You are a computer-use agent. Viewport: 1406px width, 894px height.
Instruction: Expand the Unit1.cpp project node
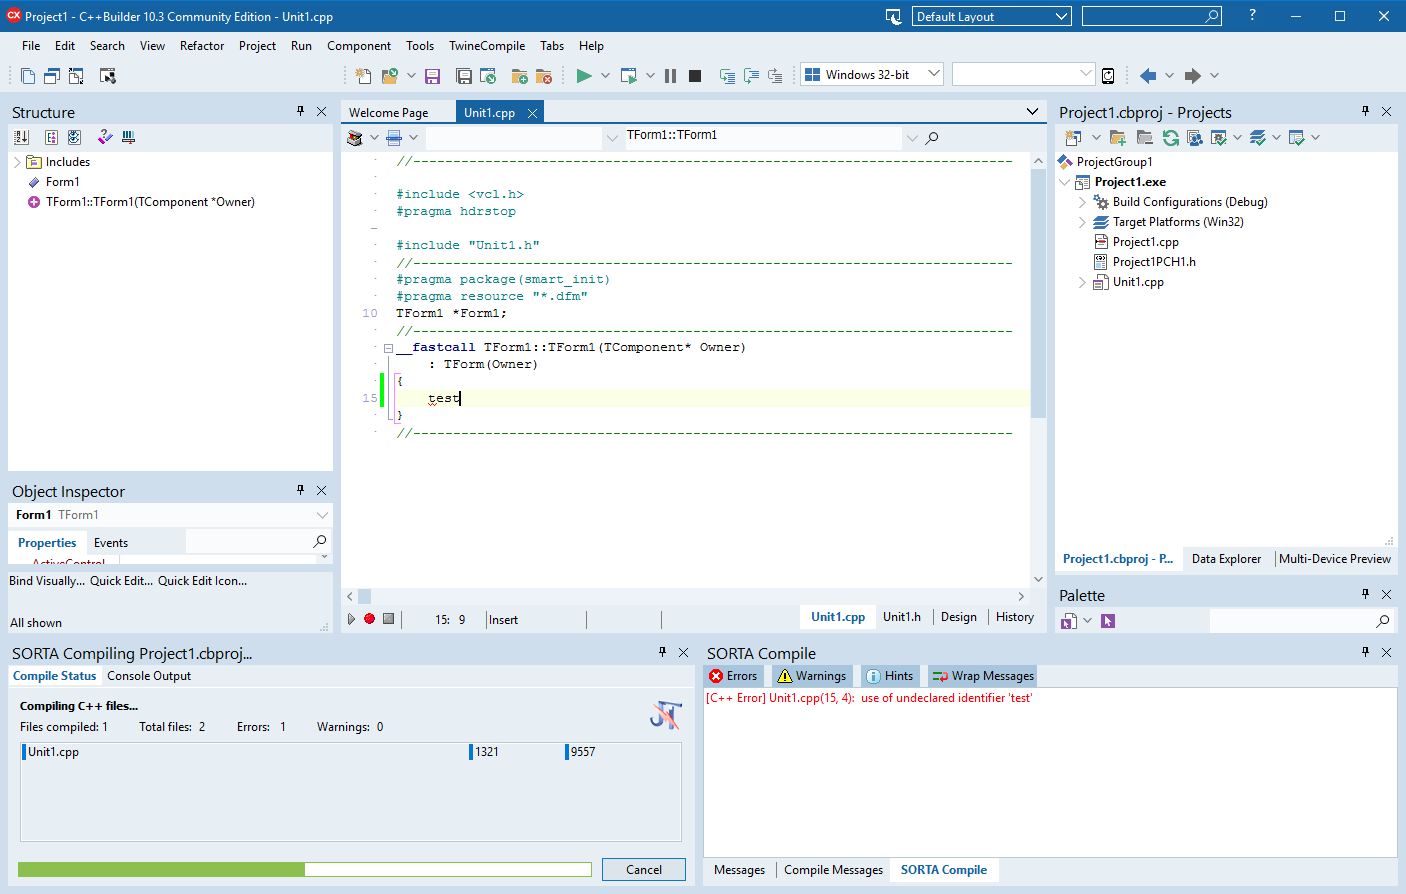click(x=1082, y=282)
